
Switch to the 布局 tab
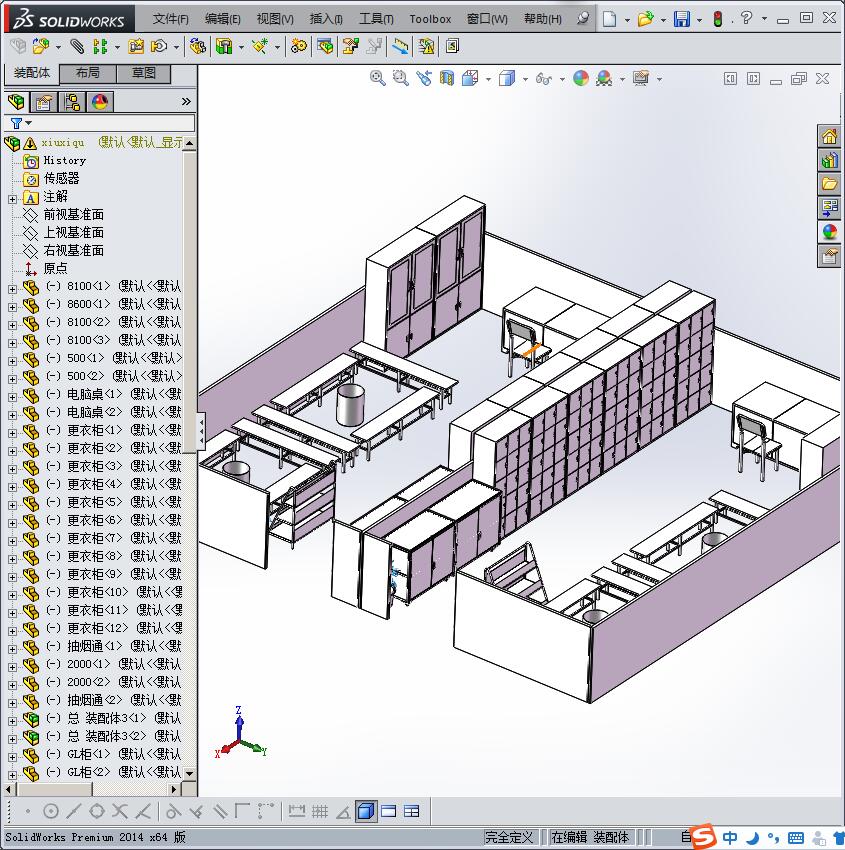click(x=87, y=73)
